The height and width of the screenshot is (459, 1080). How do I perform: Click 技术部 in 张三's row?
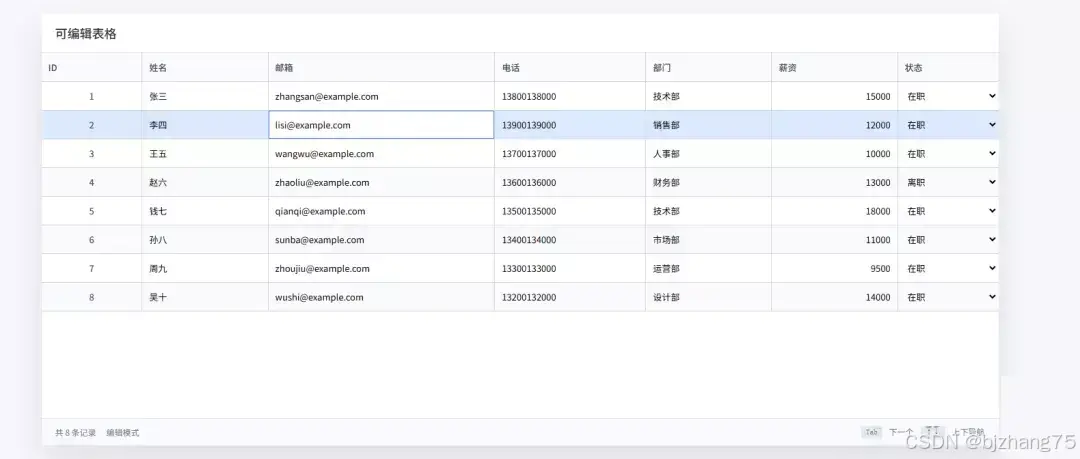[x=708, y=96]
